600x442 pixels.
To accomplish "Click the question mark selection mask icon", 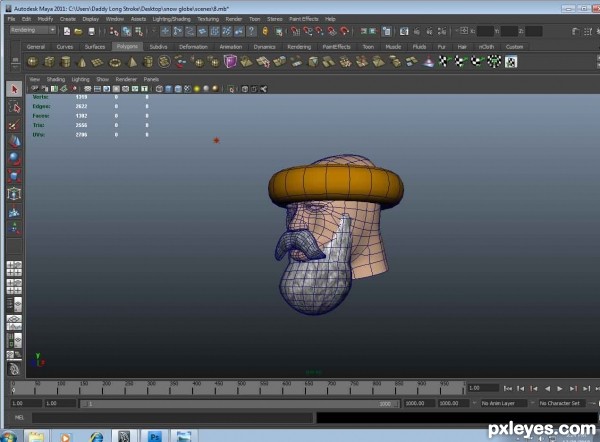I will coord(251,31).
